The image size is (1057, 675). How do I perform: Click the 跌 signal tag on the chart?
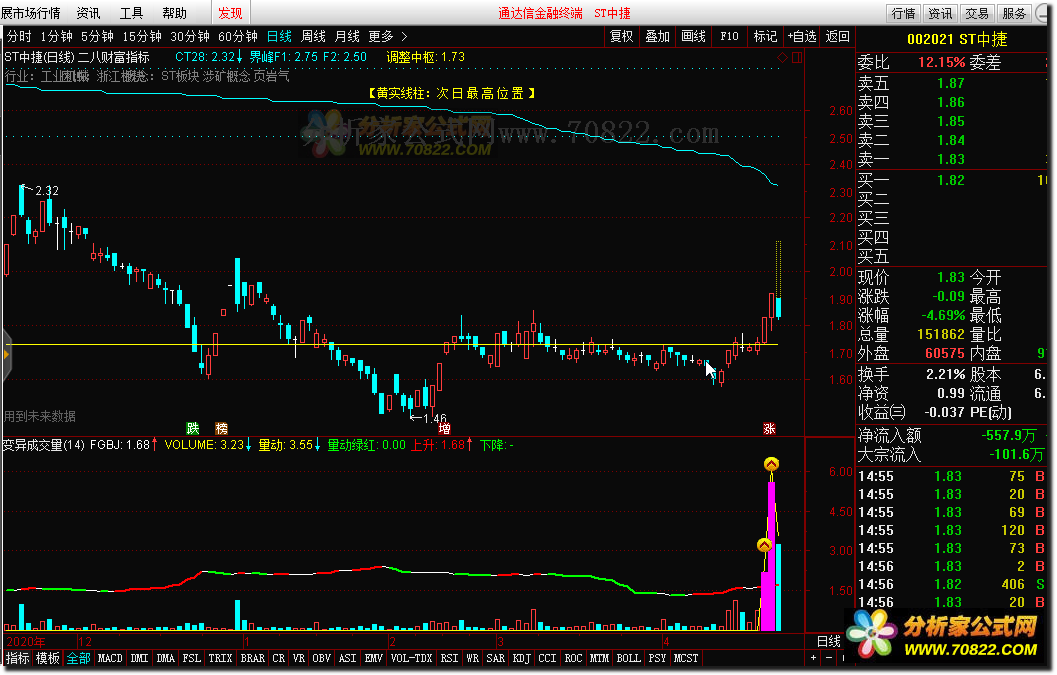click(193, 428)
